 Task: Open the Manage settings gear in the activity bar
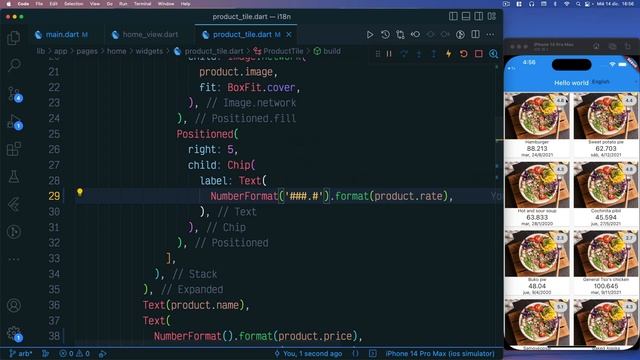click(x=14, y=333)
